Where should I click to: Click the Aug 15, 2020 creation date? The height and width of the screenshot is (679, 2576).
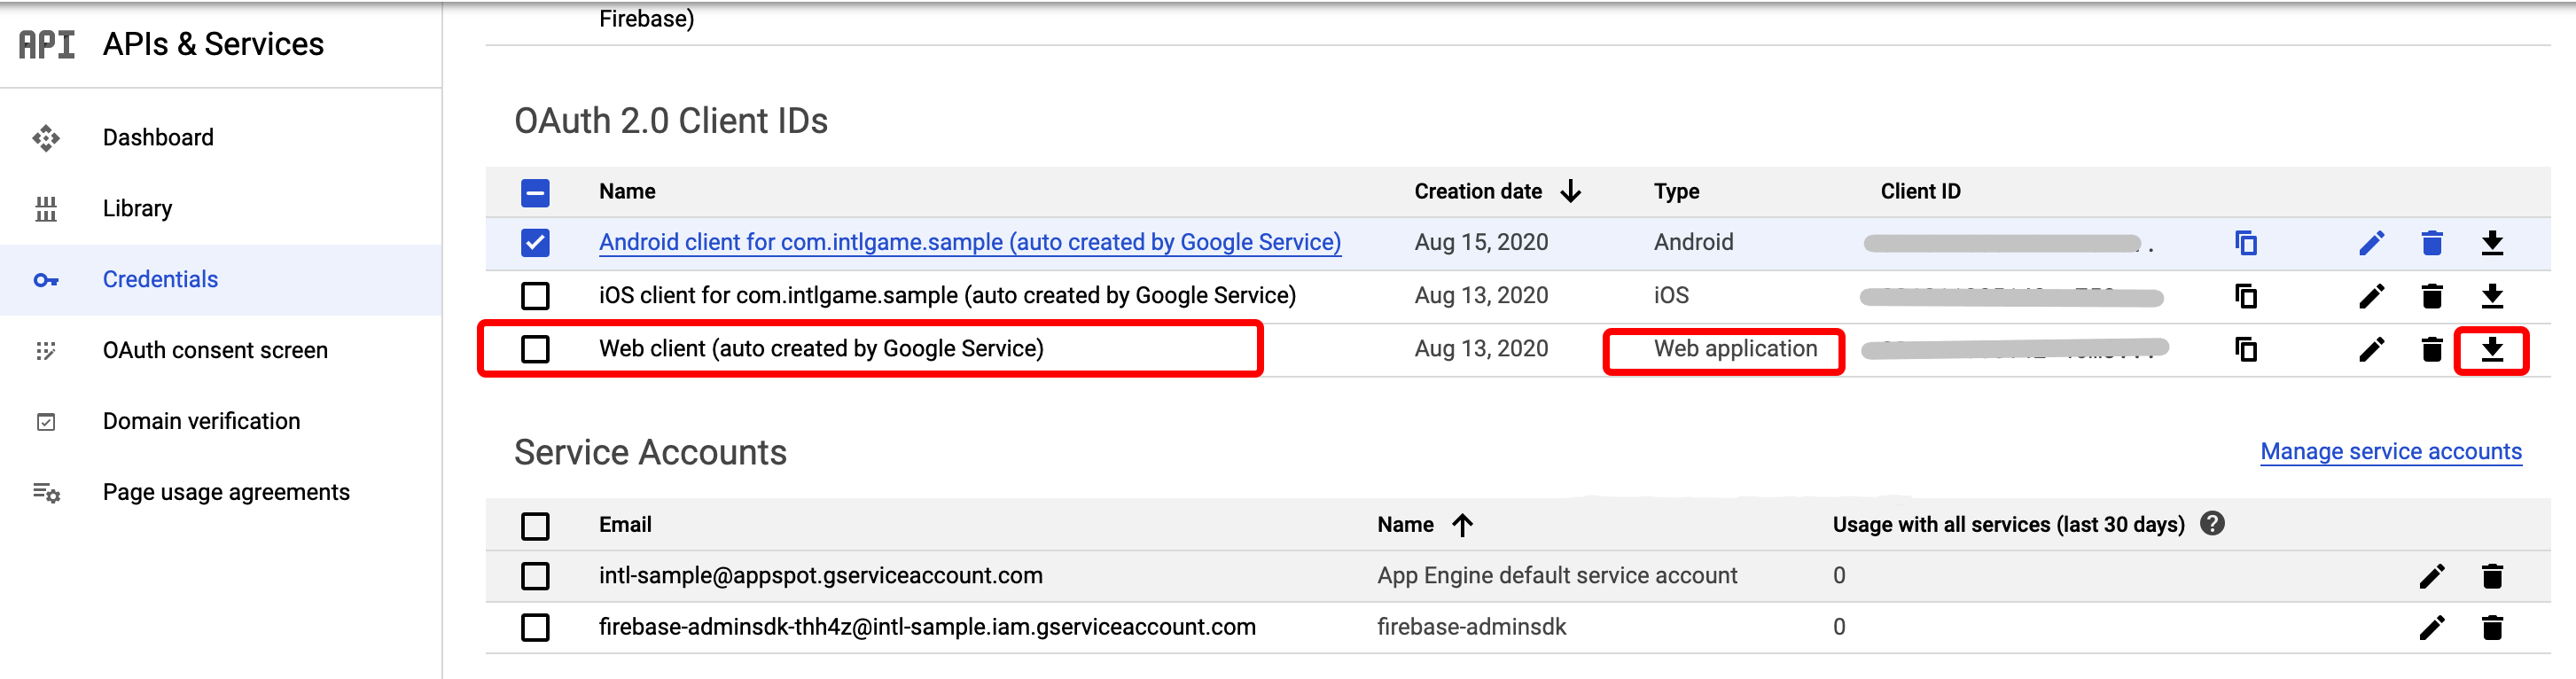1481,242
